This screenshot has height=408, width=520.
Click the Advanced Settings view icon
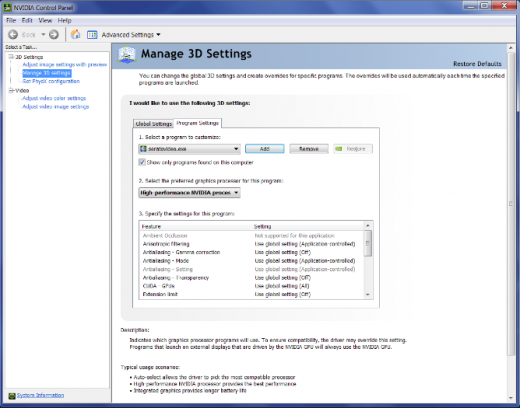pyautogui.click(x=92, y=35)
